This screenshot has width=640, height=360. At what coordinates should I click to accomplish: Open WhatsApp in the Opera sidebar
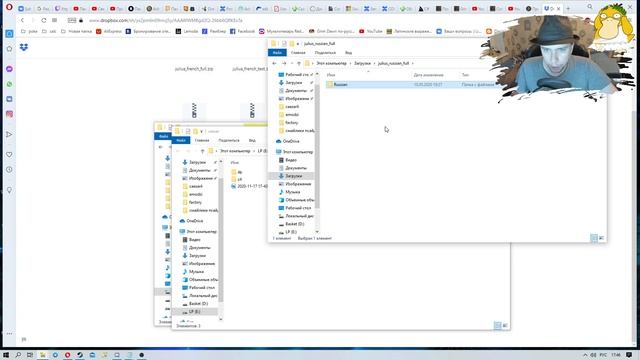[x=9, y=84]
